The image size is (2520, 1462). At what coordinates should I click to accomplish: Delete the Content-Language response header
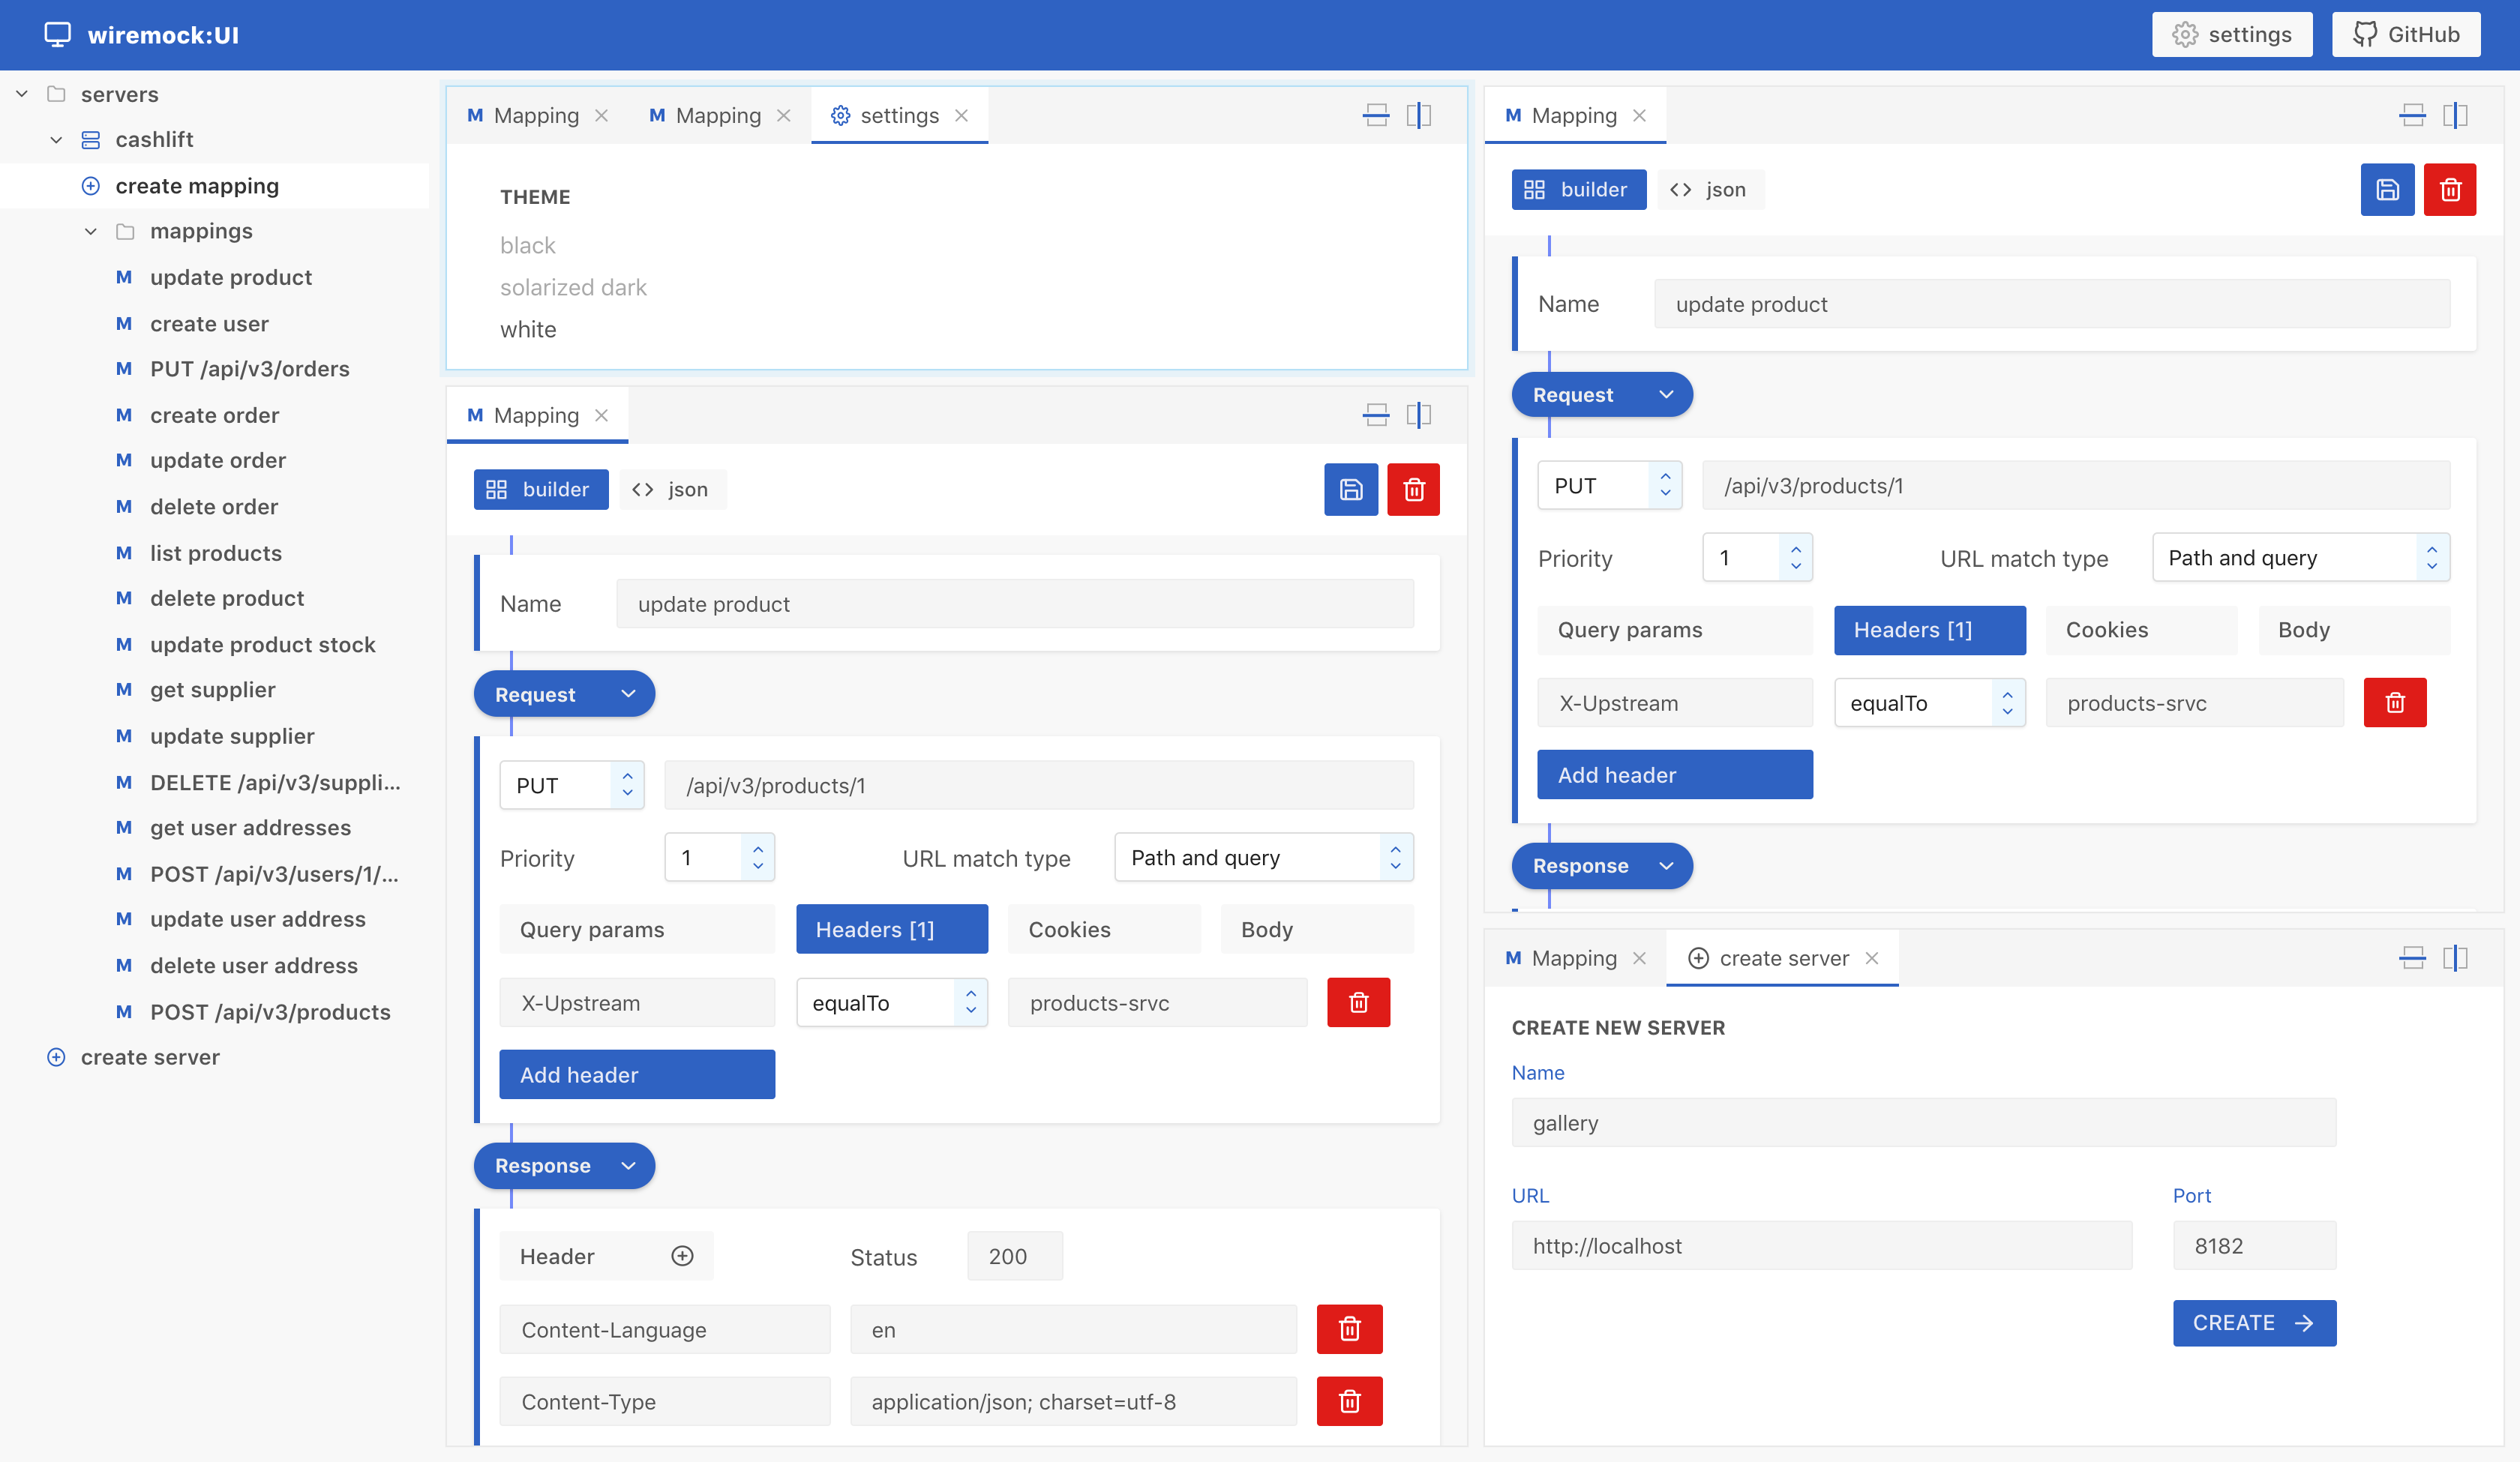click(x=1349, y=1329)
